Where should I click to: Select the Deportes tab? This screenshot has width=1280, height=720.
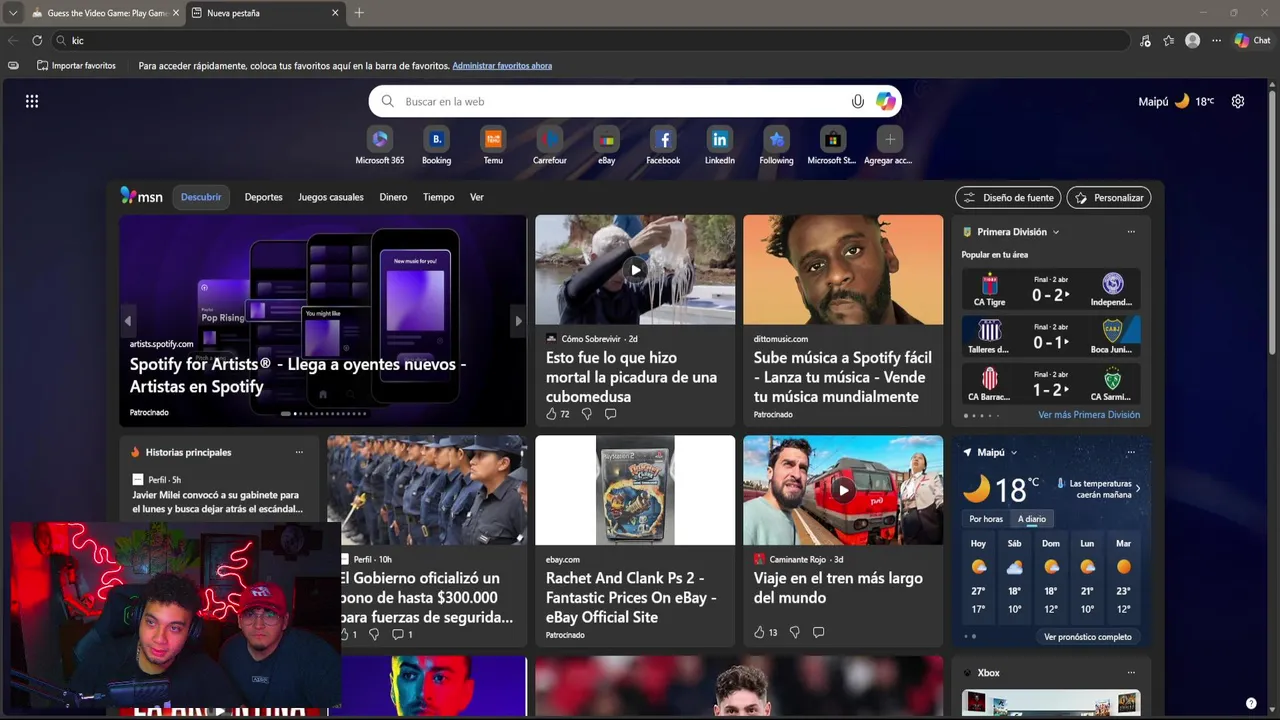pos(264,197)
